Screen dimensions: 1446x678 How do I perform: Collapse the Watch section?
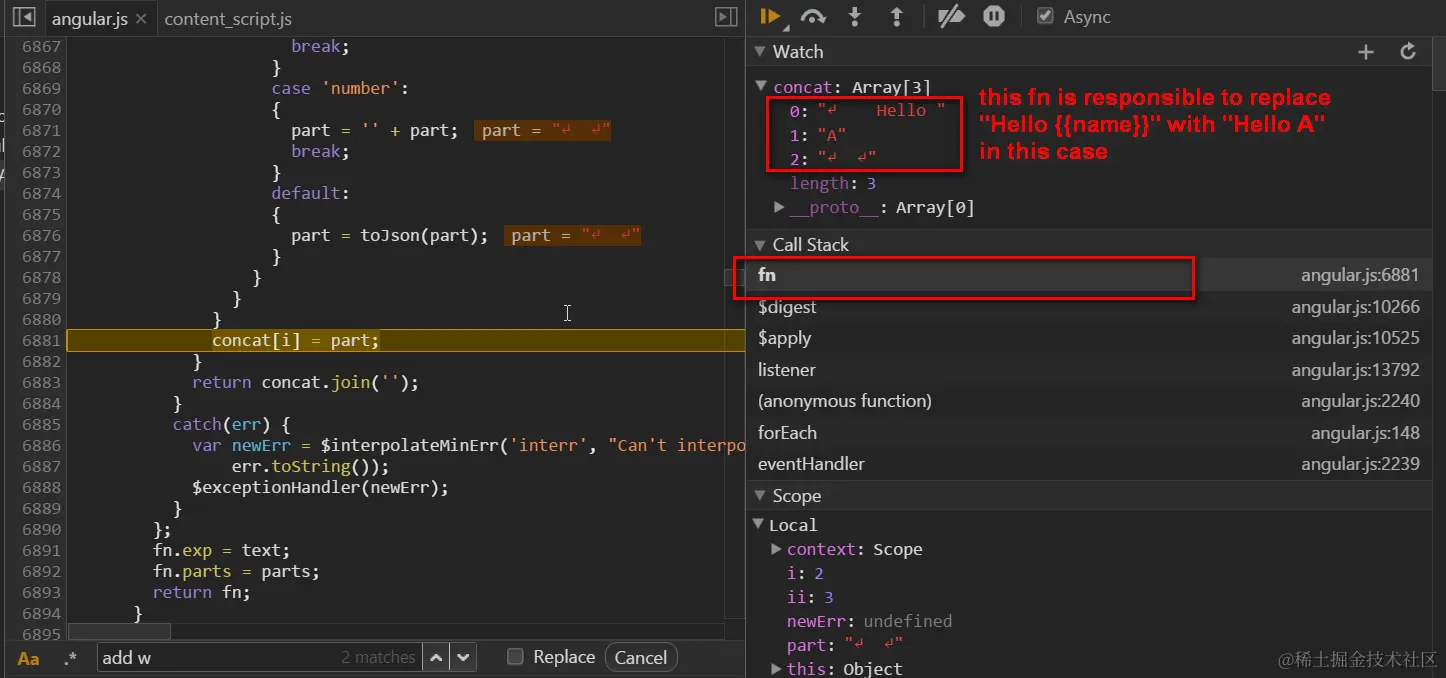(759, 52)
